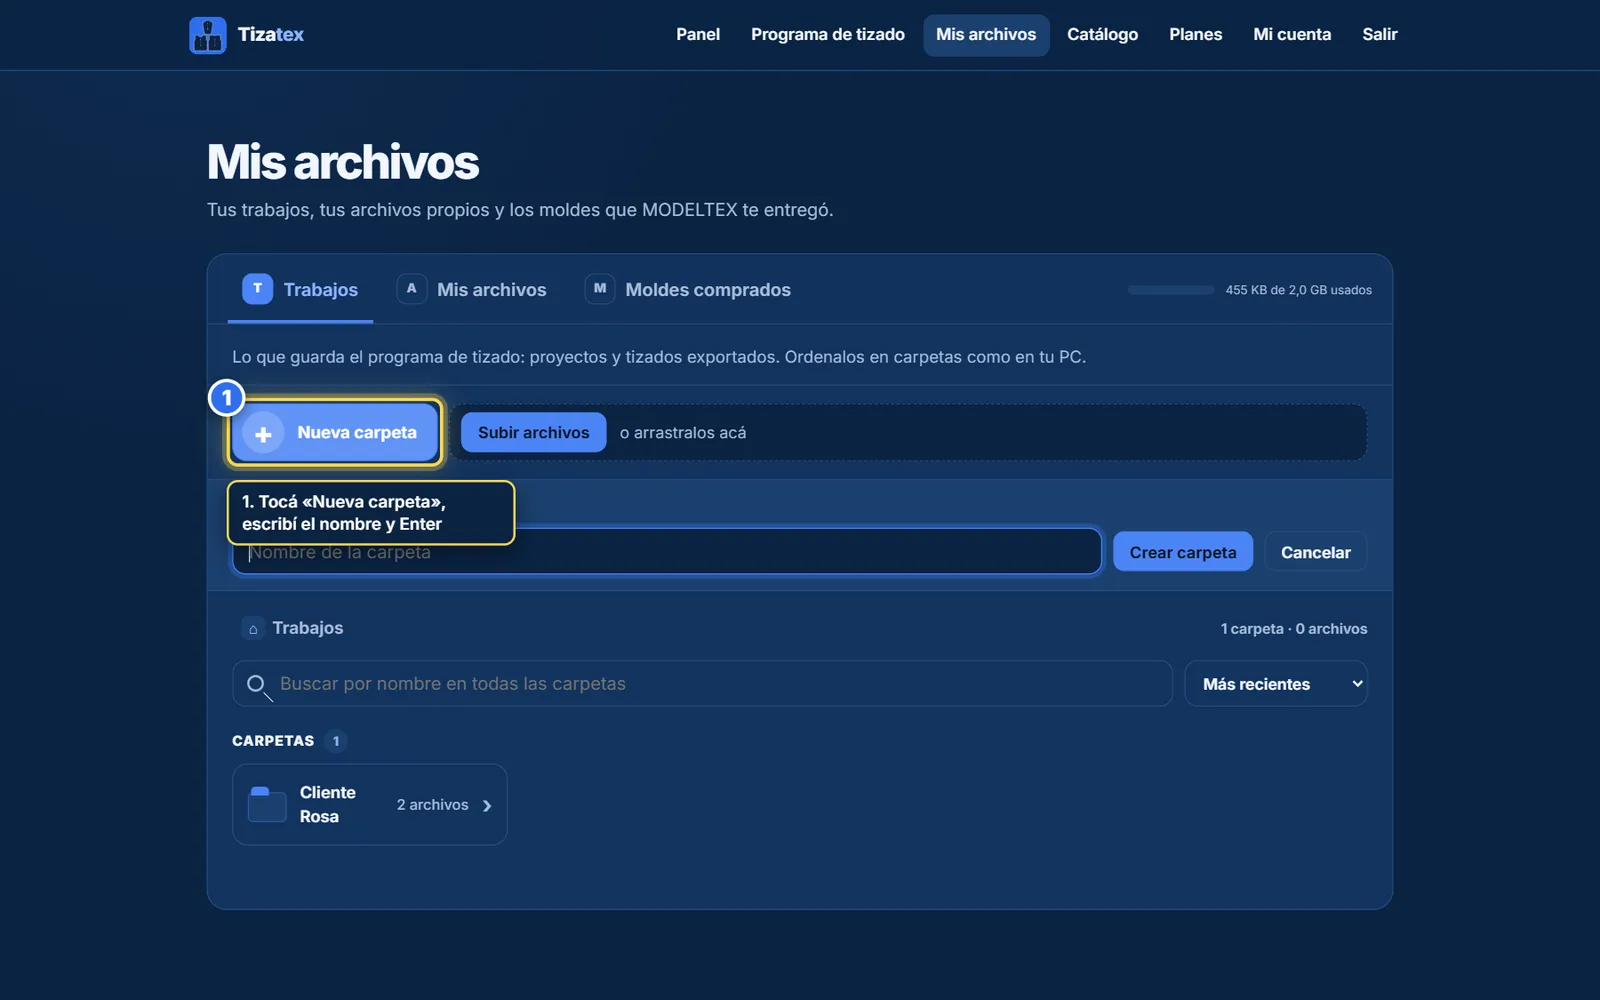Click the A badge icon of Mis archivos tab
Screen dimensions: 1600x1000
point(411,288)
